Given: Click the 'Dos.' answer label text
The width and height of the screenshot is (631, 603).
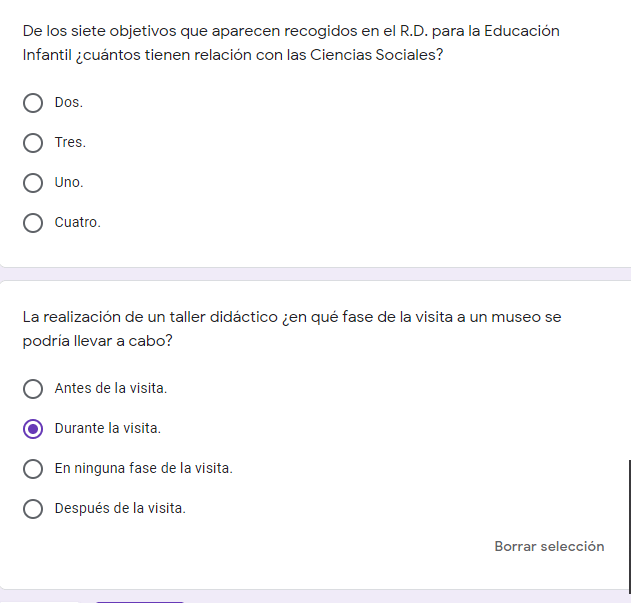Looking at the screenshot, I should [x=69, y=103].
